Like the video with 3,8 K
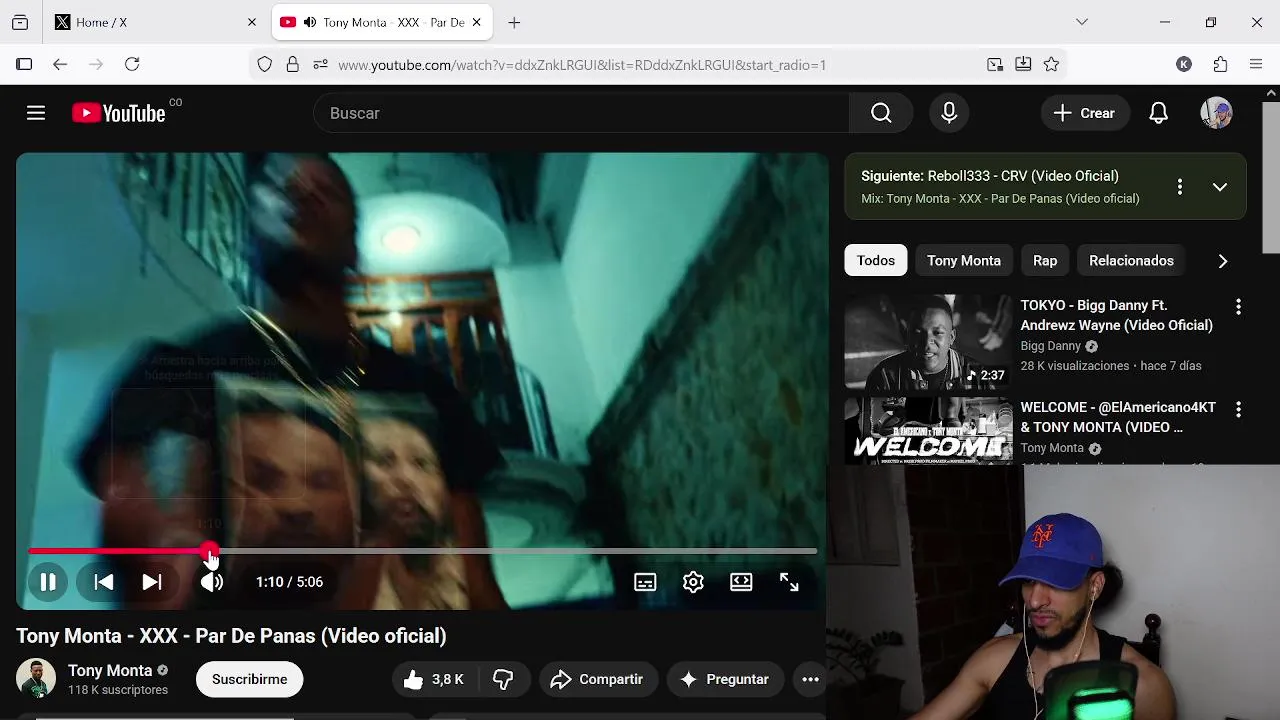Viewport: 1280px width, 720px height. click(x=434, y=679)
